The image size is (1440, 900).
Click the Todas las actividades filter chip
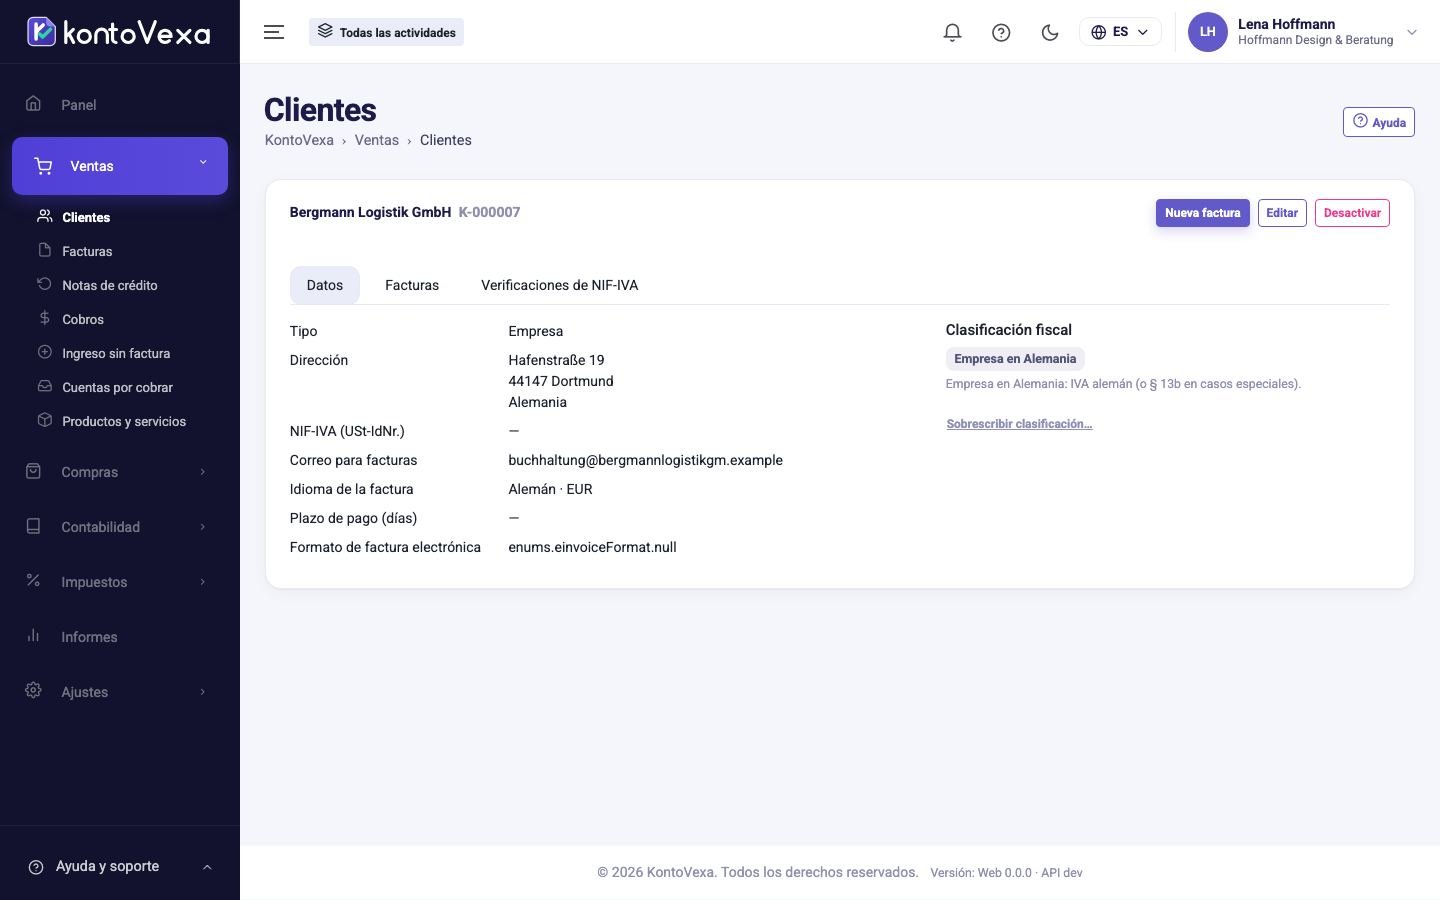coord(386,32)
